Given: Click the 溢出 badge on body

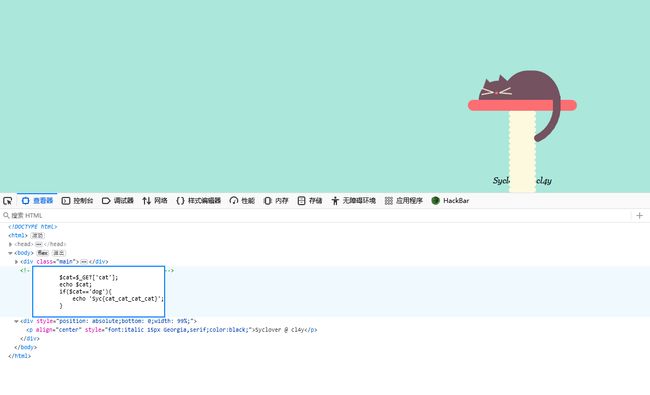Looking at the screenshot, I should 58,253.
